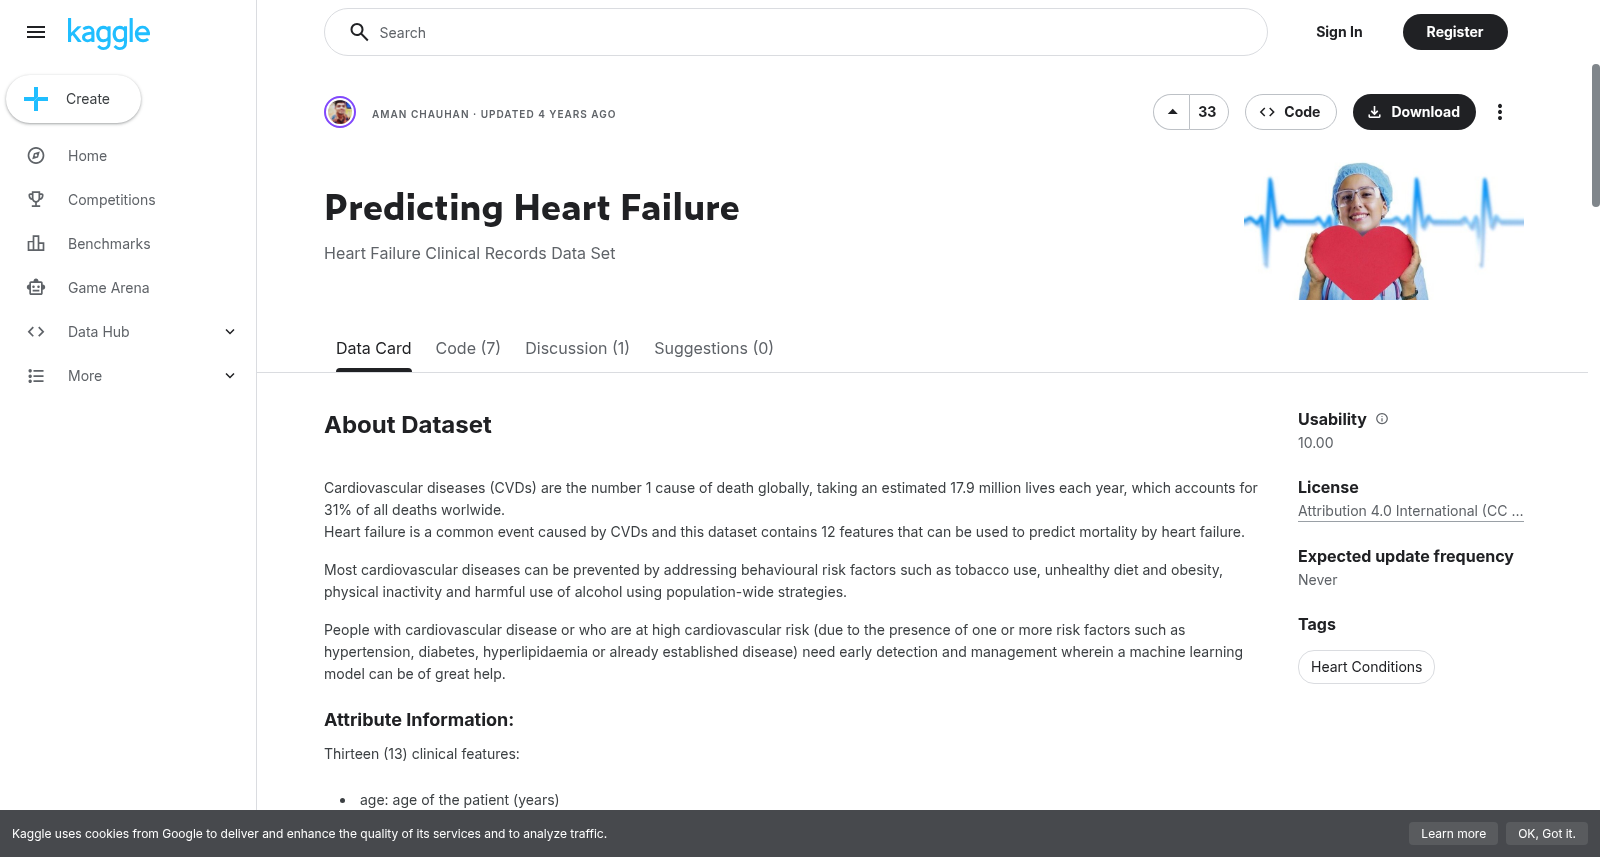Open the Discussion (1) tab
1600x857 pixels.
click(x=577, y=348)
